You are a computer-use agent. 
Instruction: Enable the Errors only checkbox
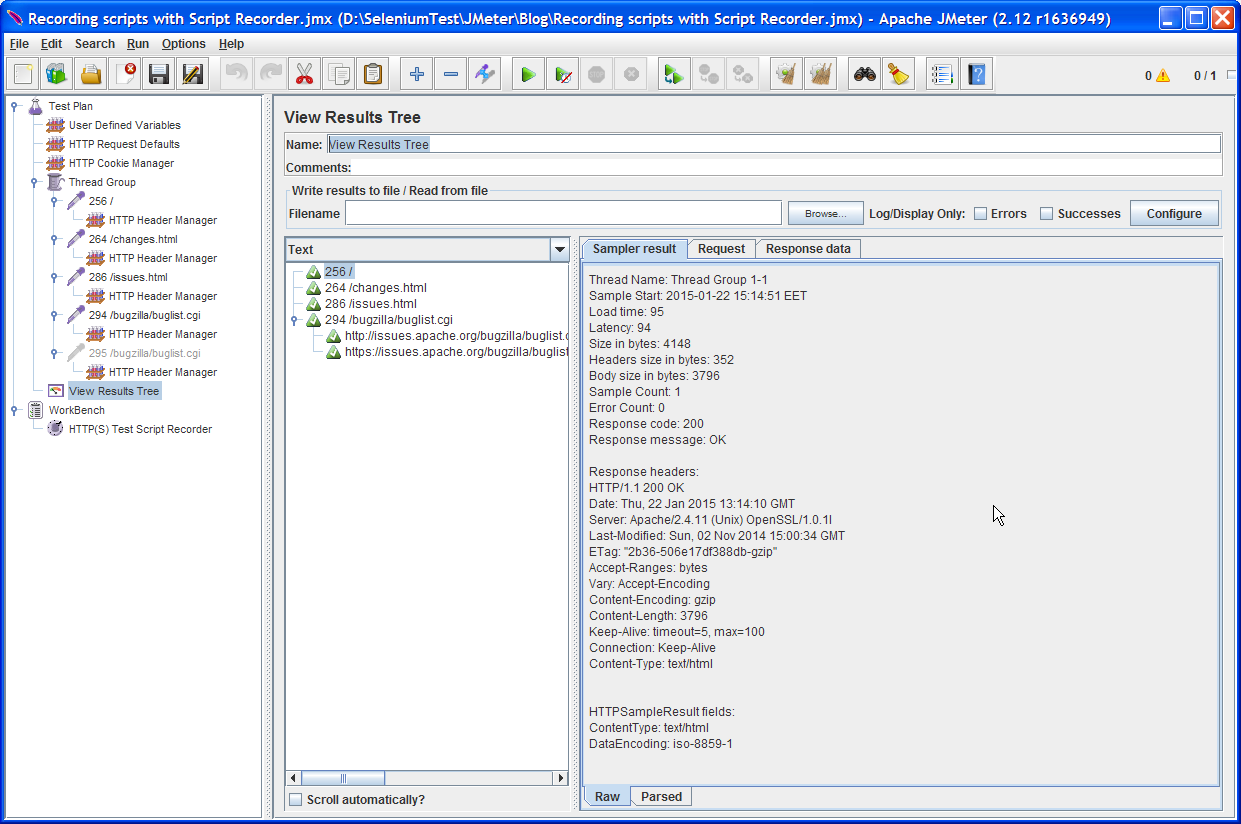pyautogui.click(x=981, y=213)
